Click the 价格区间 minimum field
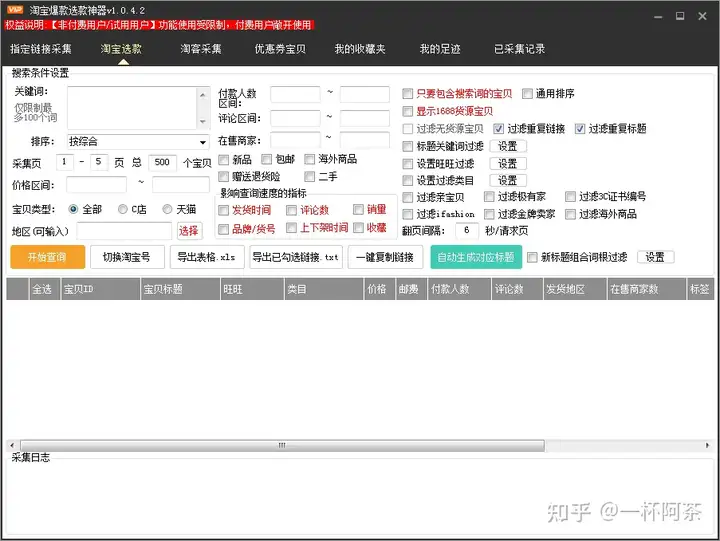720x541 pixels. tap(96, 185)
